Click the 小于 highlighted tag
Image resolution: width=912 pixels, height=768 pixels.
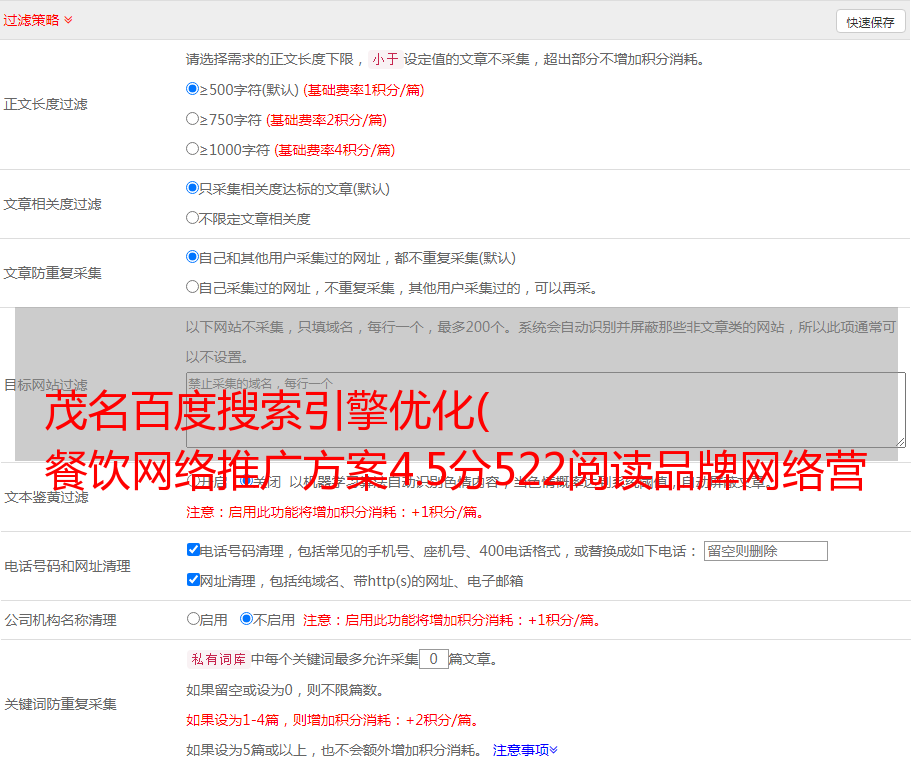pos(385,59)
